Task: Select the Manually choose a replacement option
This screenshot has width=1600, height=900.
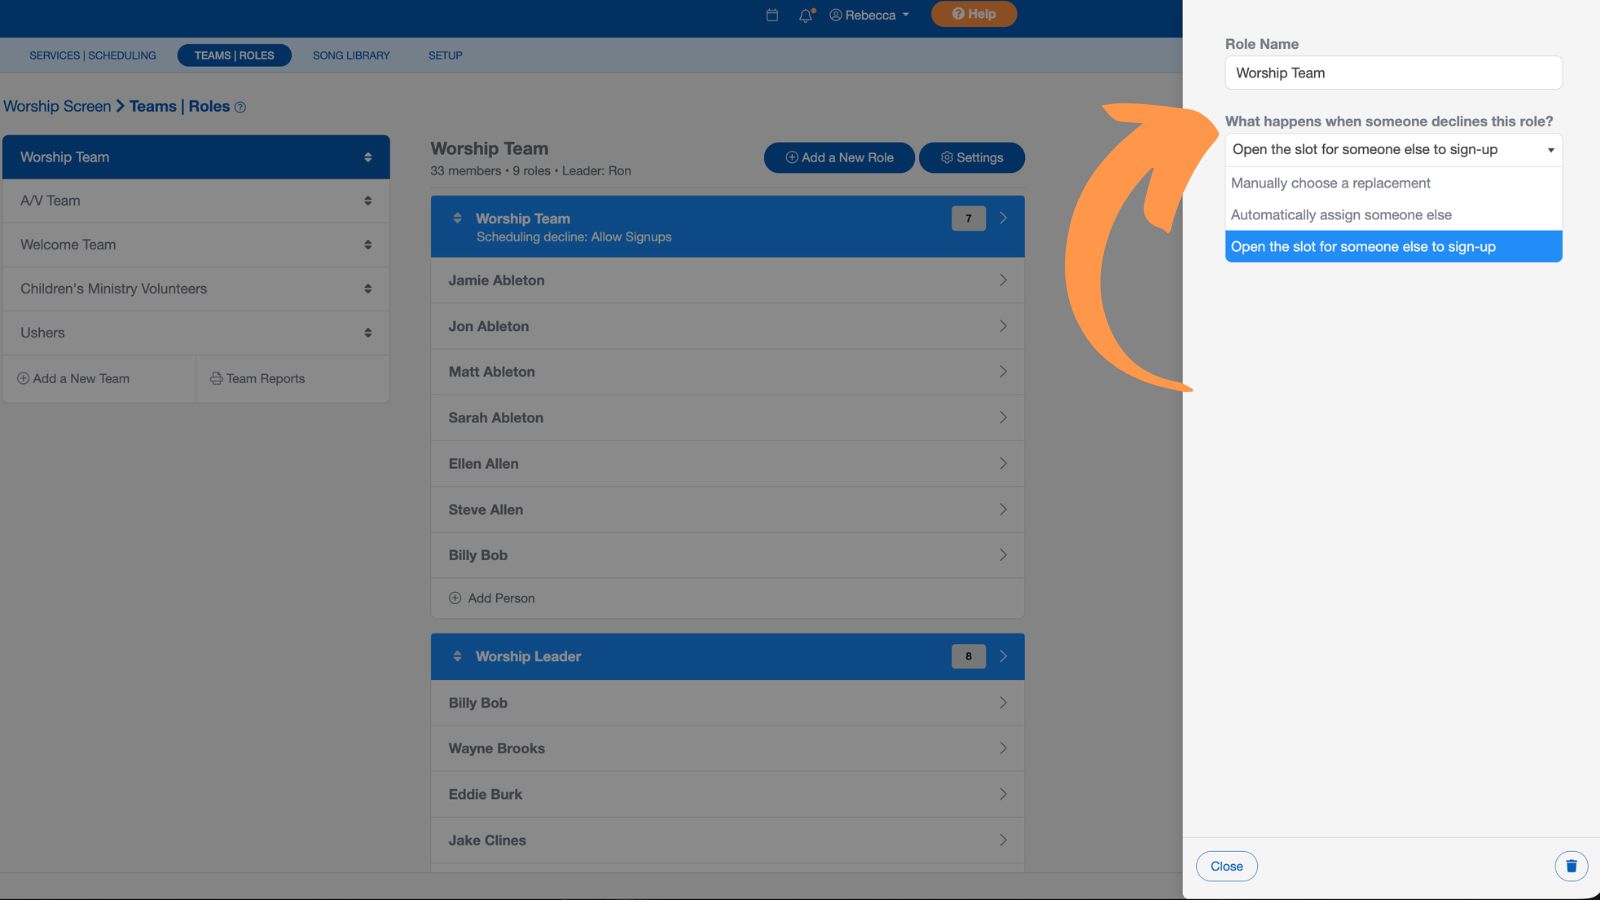Action: click(1330, 183)
